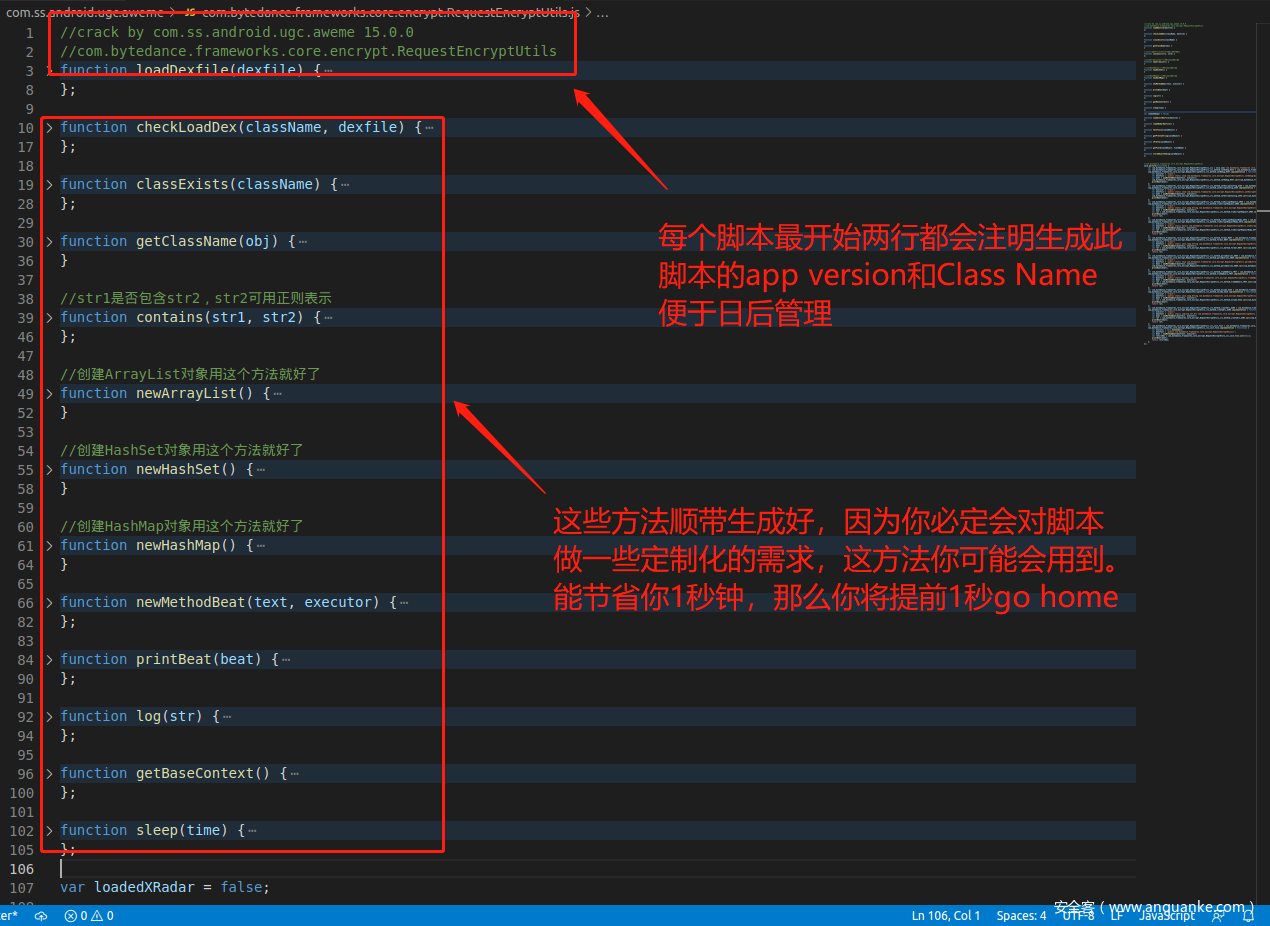Click the code minimap preview

[1200, 180]
